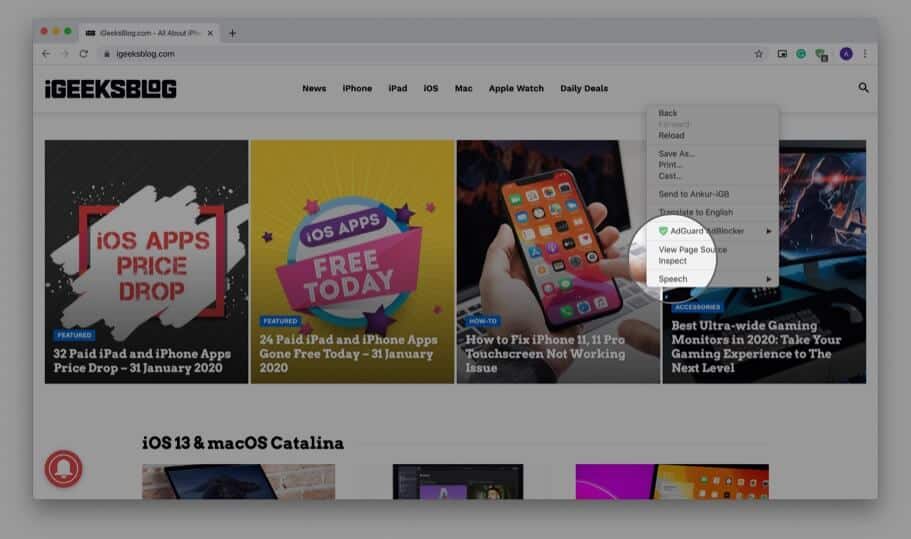Select the iGeeksBlog.com browser tab
Screen dimensions: 911x539
149,33
